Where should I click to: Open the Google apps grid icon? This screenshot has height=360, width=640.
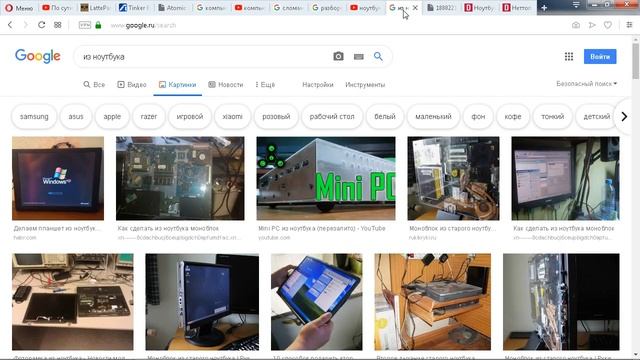[569, 57]
